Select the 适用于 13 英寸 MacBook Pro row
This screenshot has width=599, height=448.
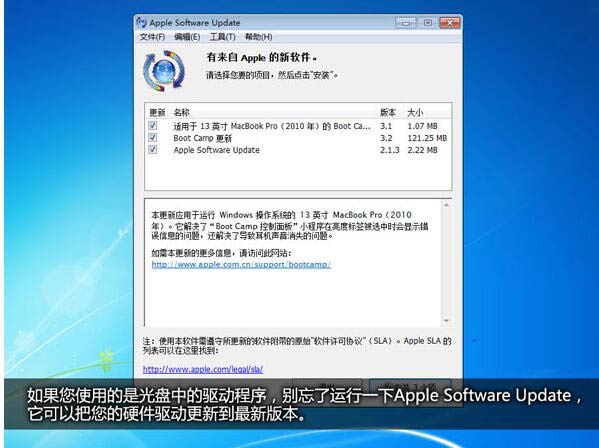(298, 126)
